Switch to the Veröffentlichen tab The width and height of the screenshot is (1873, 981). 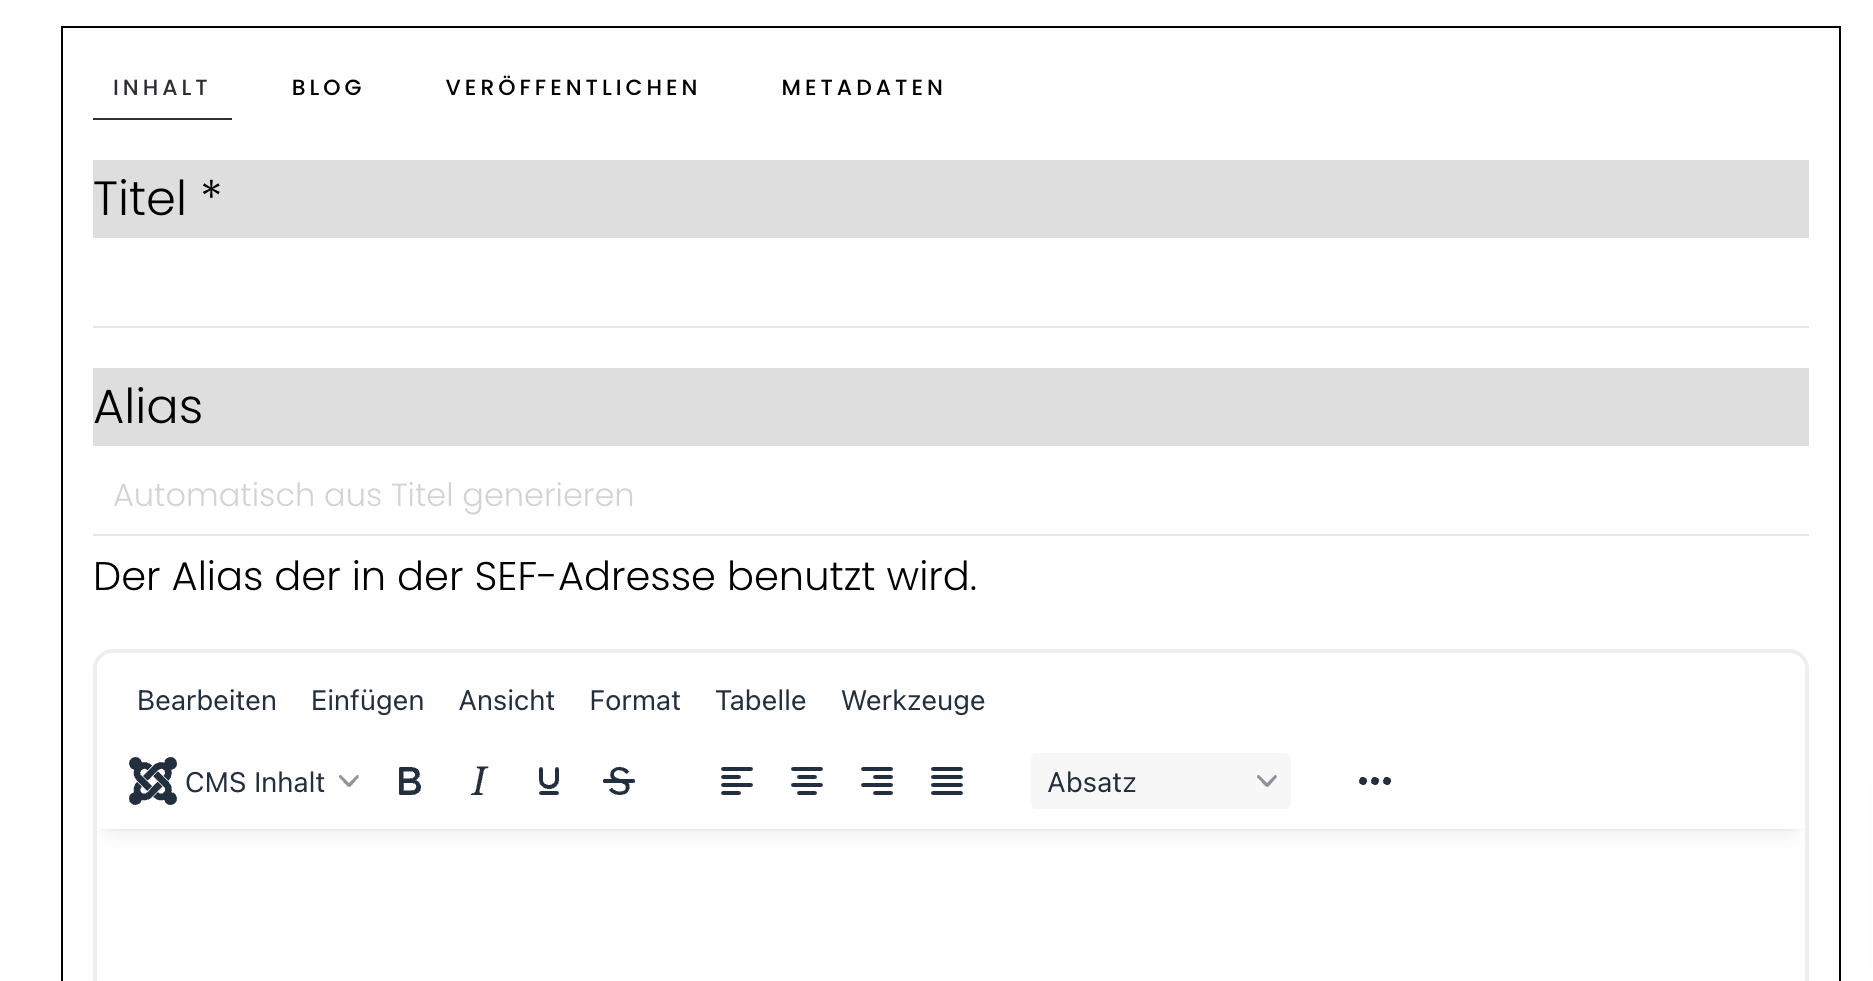[572, 88]
